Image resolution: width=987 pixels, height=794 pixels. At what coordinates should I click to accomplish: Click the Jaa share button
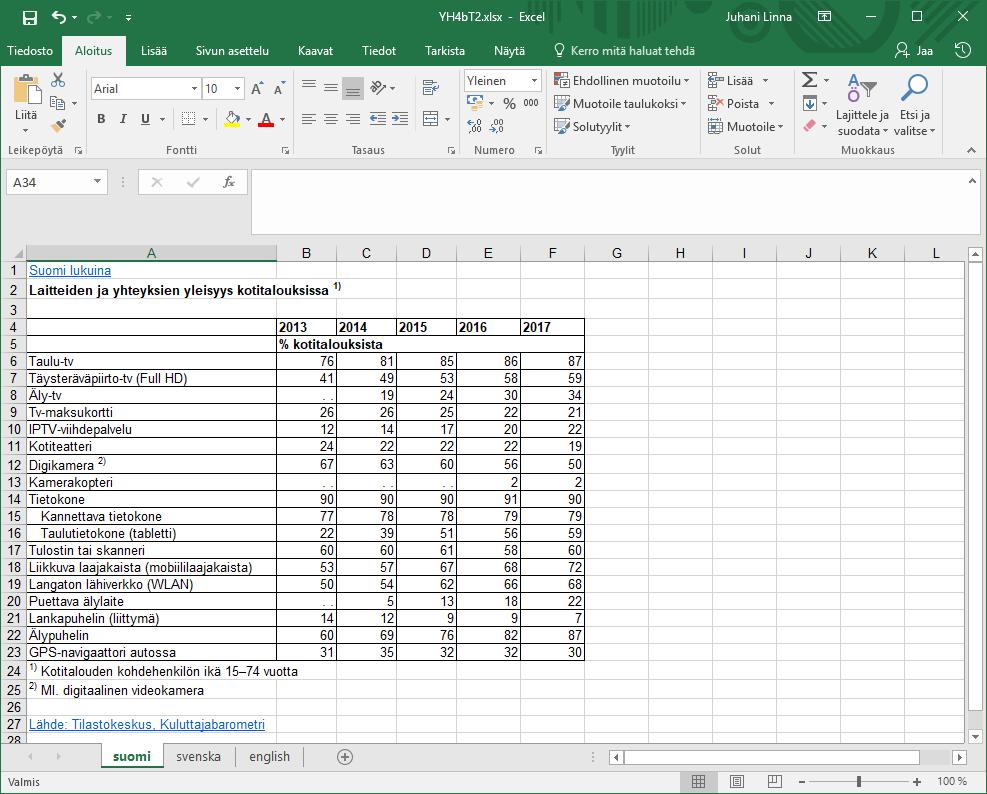(914, 51)
